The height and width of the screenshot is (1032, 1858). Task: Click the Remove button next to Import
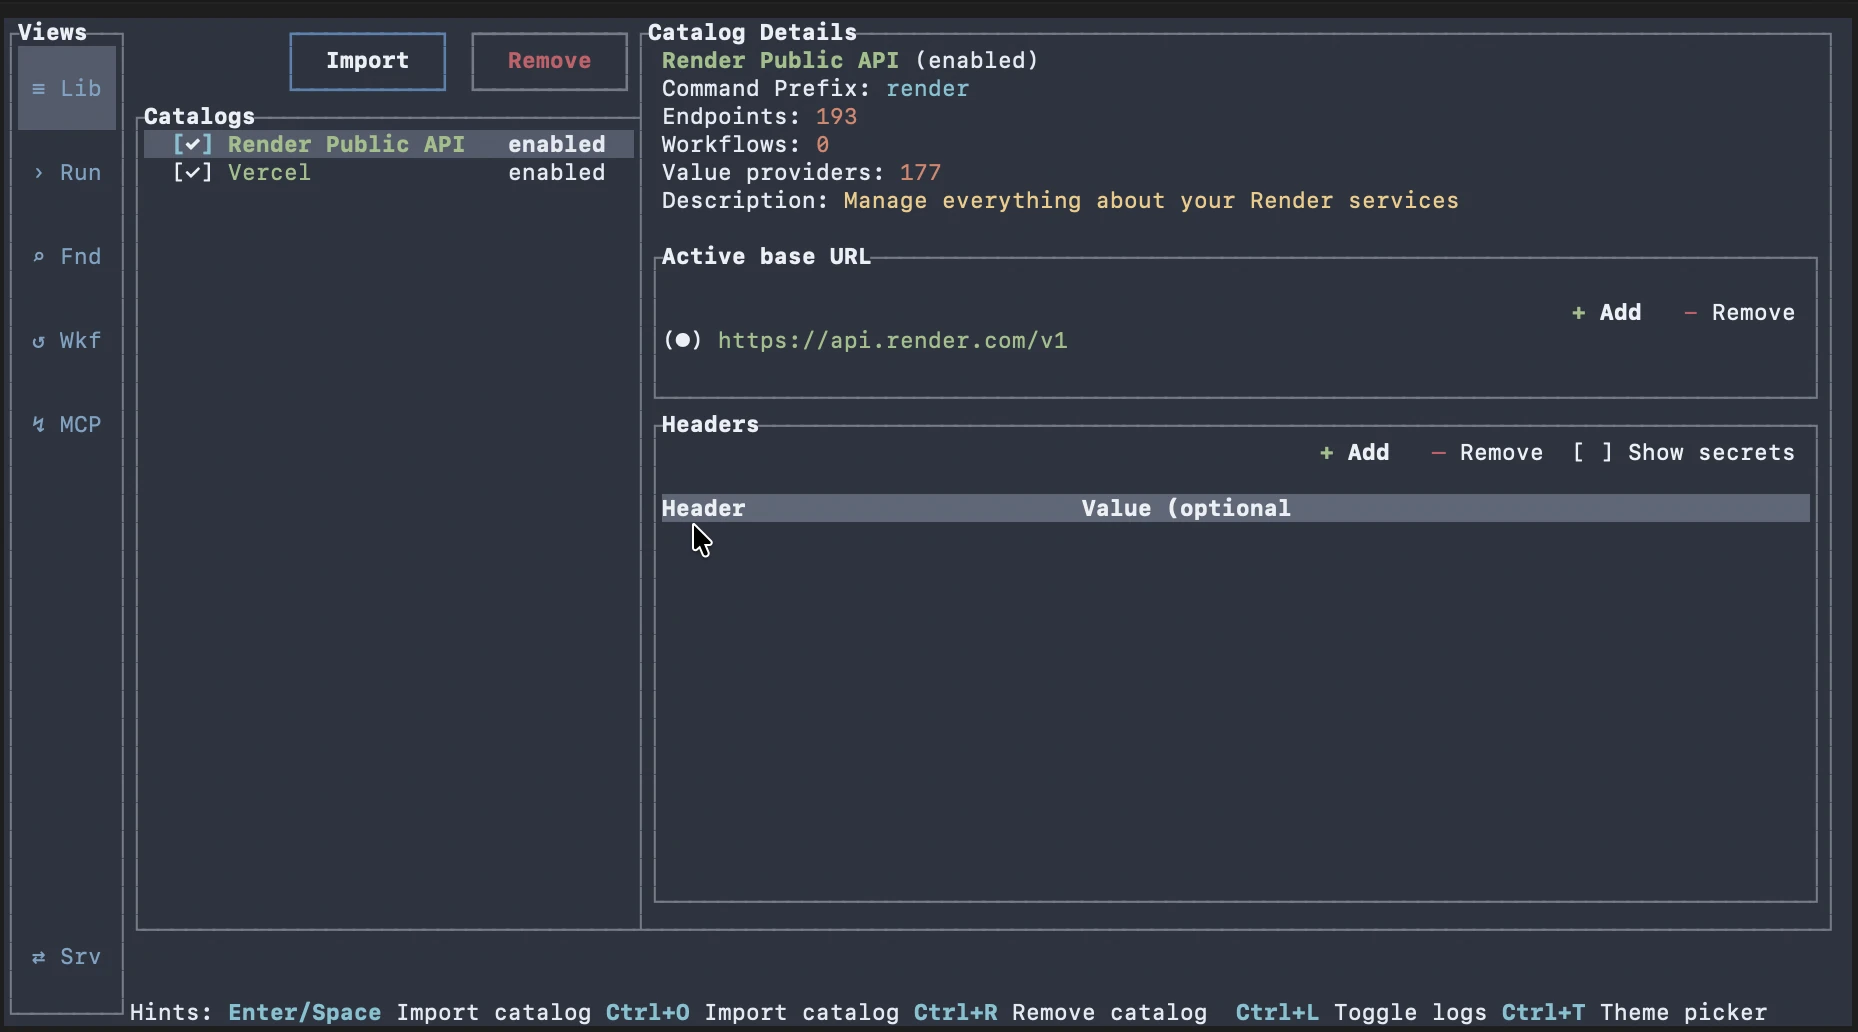click(548, 61)
